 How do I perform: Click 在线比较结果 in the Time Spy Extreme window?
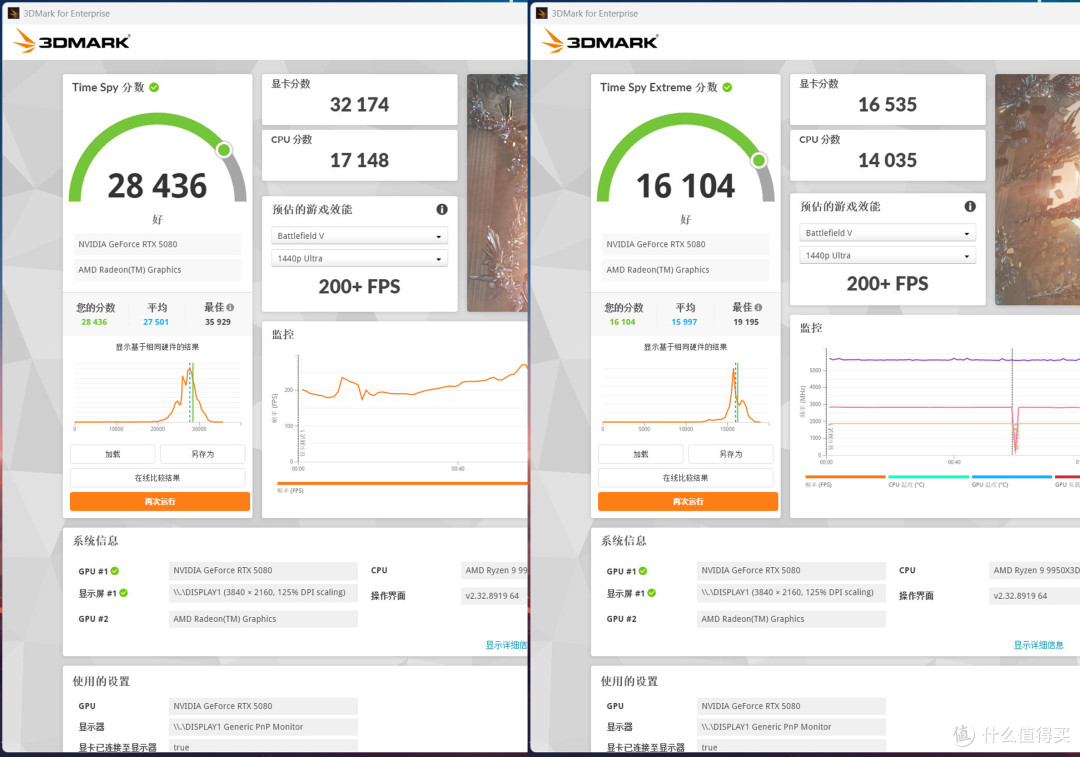point(686,477)
